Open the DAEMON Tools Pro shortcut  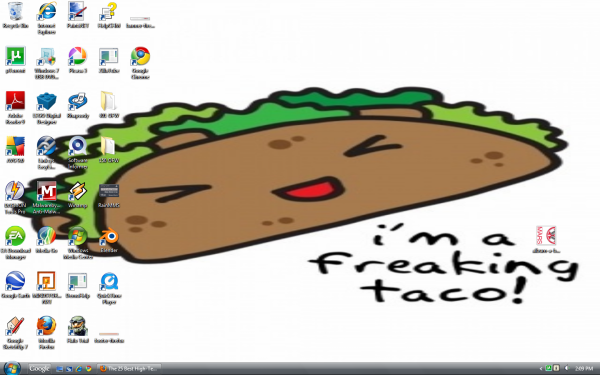15,197
